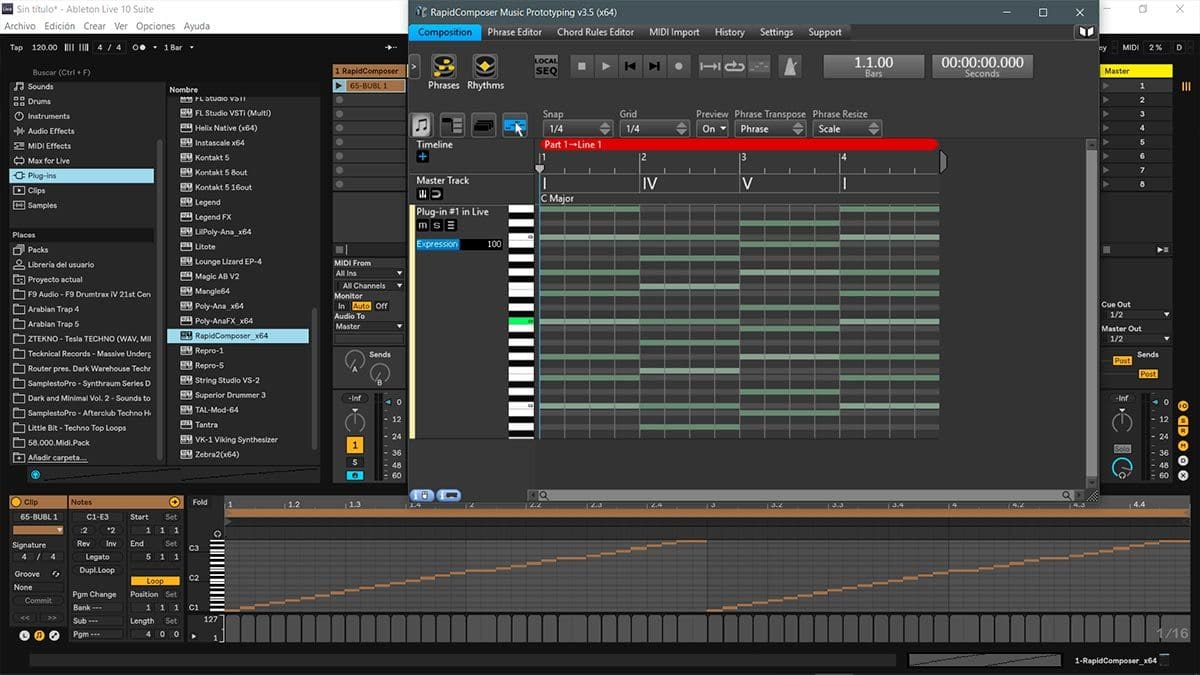The height and width of the screenshot is (675, 1200).
Task: Click the Send A knob
Action: (354, 360)
